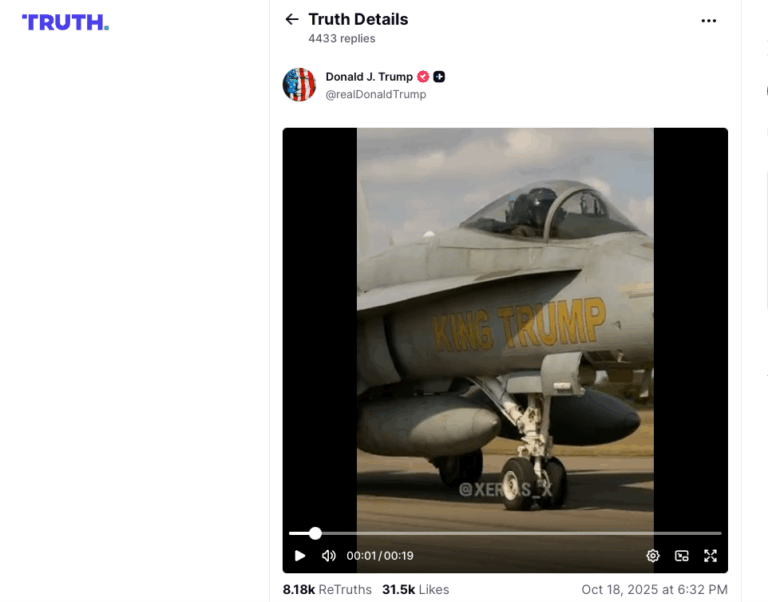View the 31.5k Likes list
Image resolution: width=768 pixels, height=602 pixels.
click(415, 589)
